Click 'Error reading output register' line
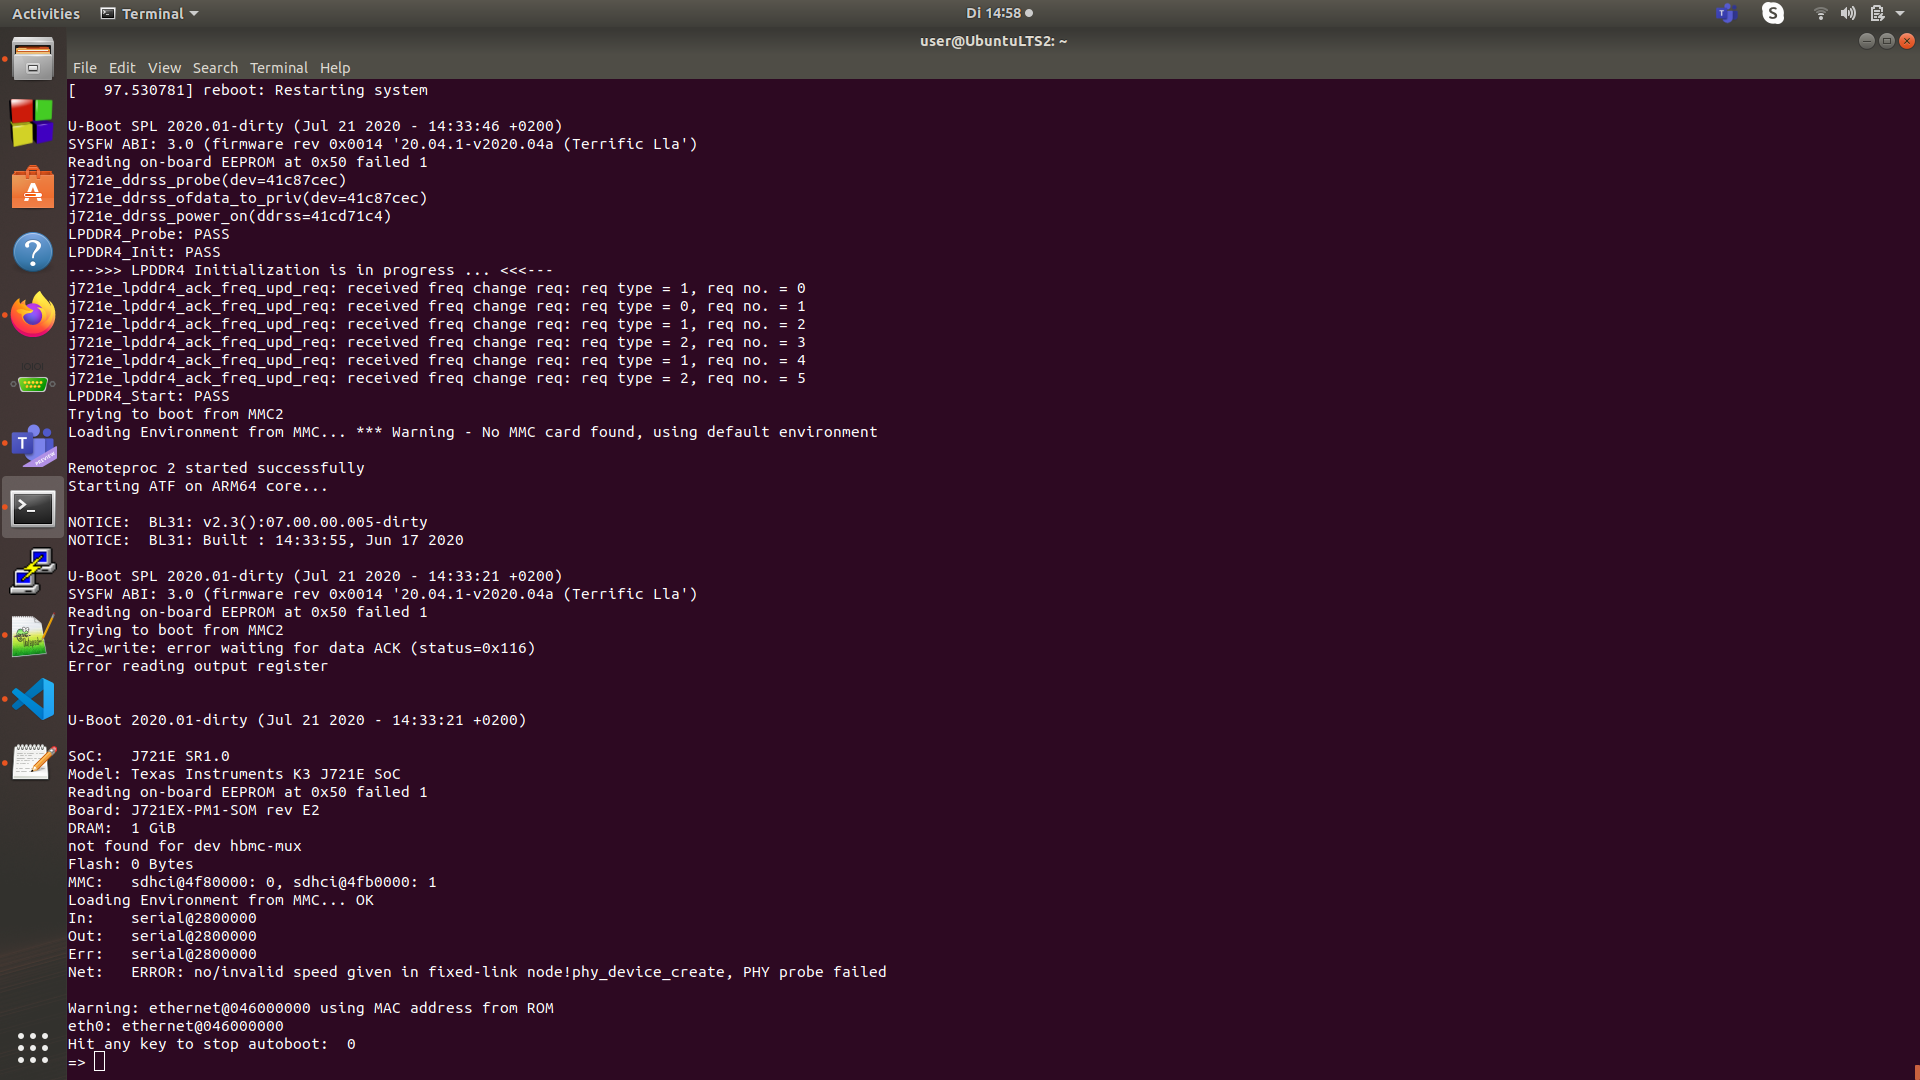Viewport: 1920px width, 1080px height. point(198,666)
